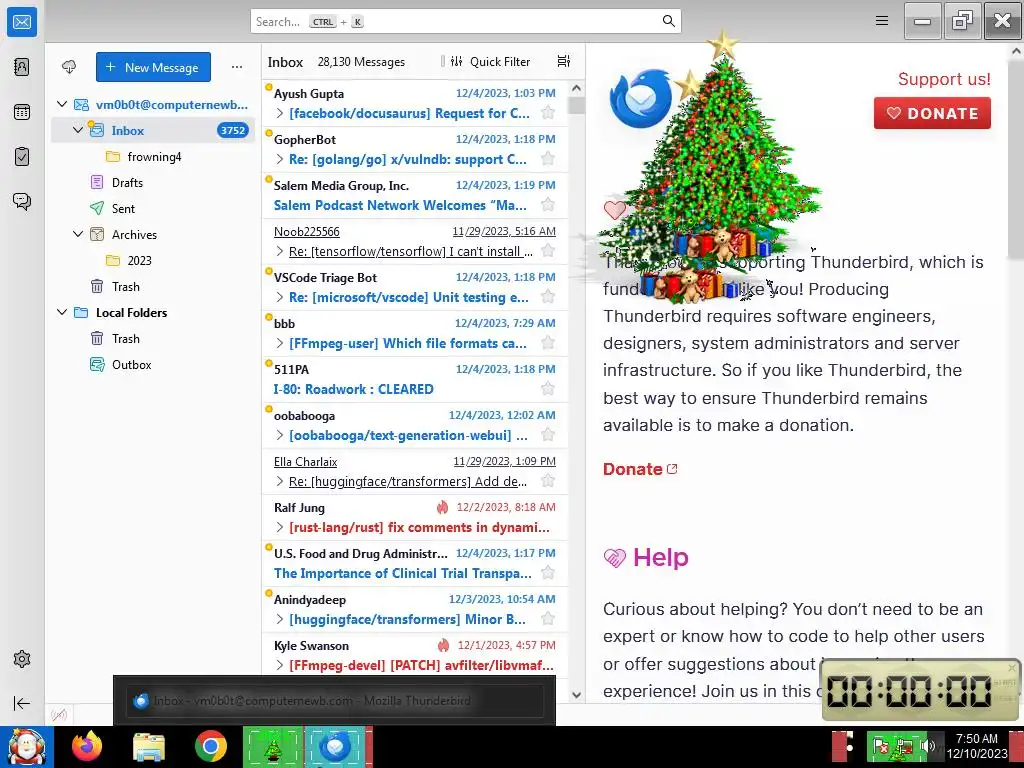
Task: Expand the Ralf Jung rust-lang thread
Action: 280,527
